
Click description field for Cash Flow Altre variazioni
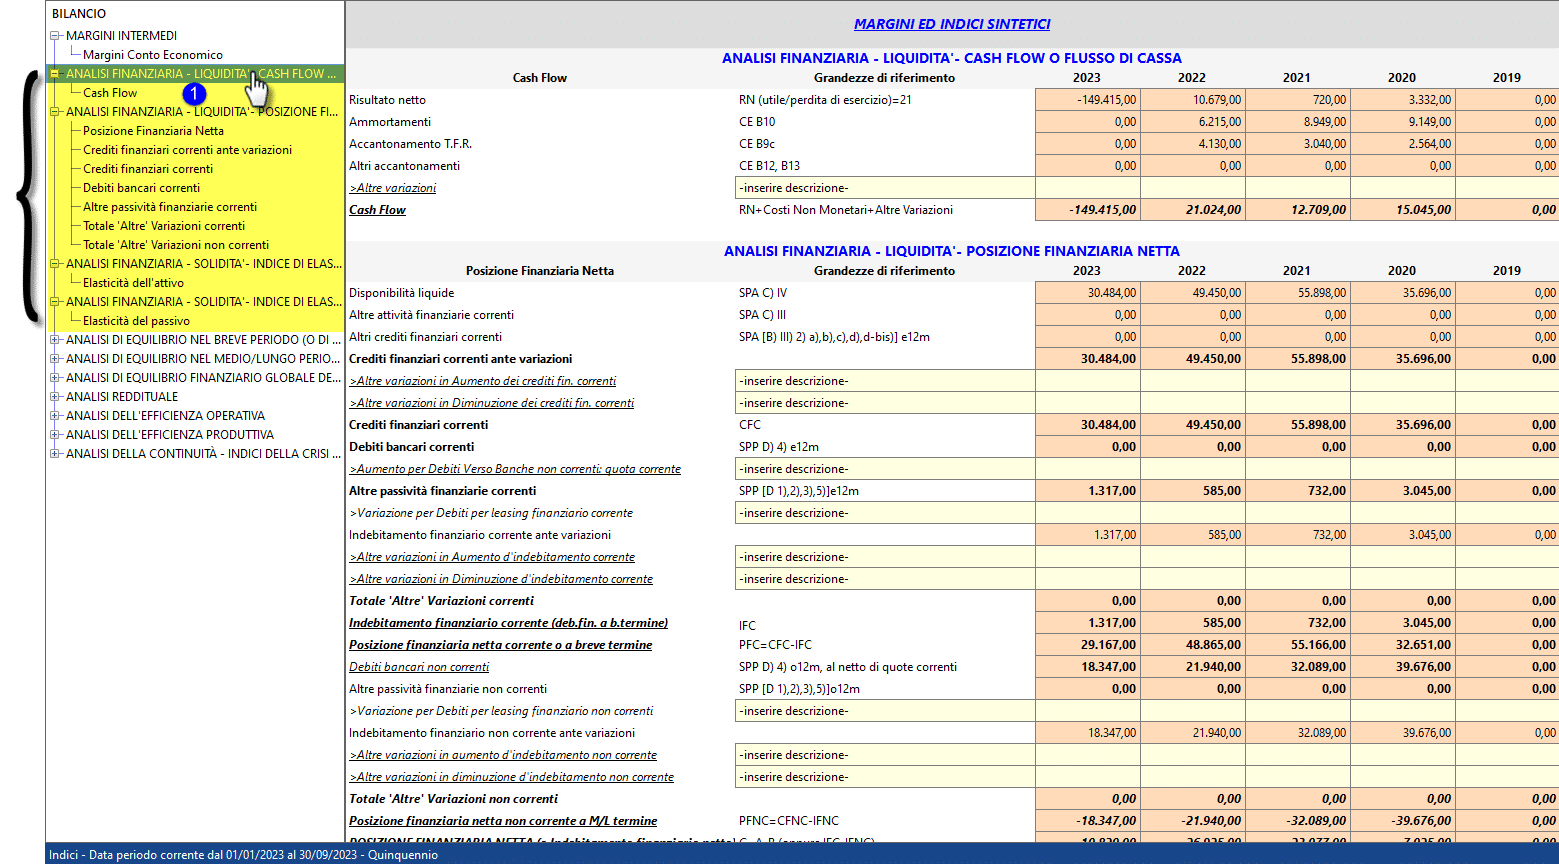click(x=885, y=188)
